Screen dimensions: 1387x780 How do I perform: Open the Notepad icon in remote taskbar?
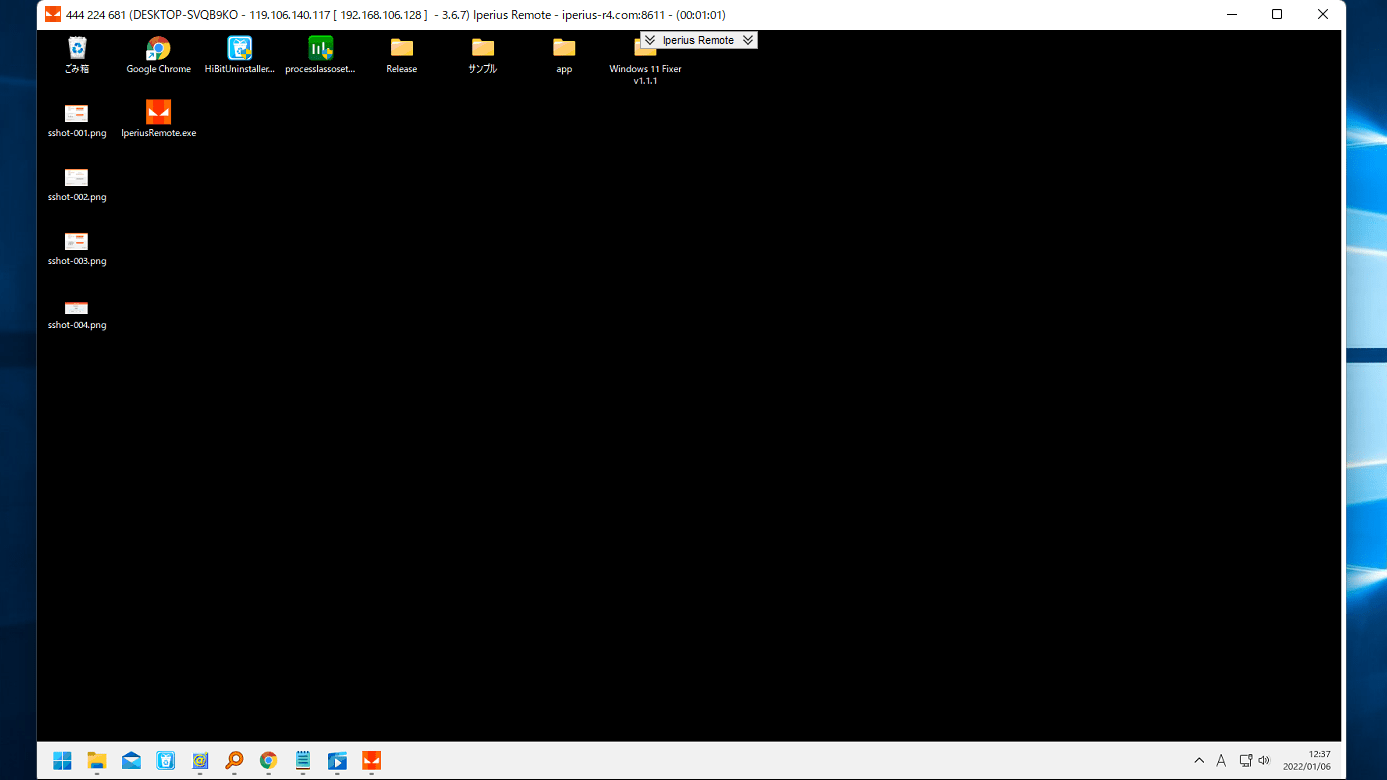(x=303, y=761)
